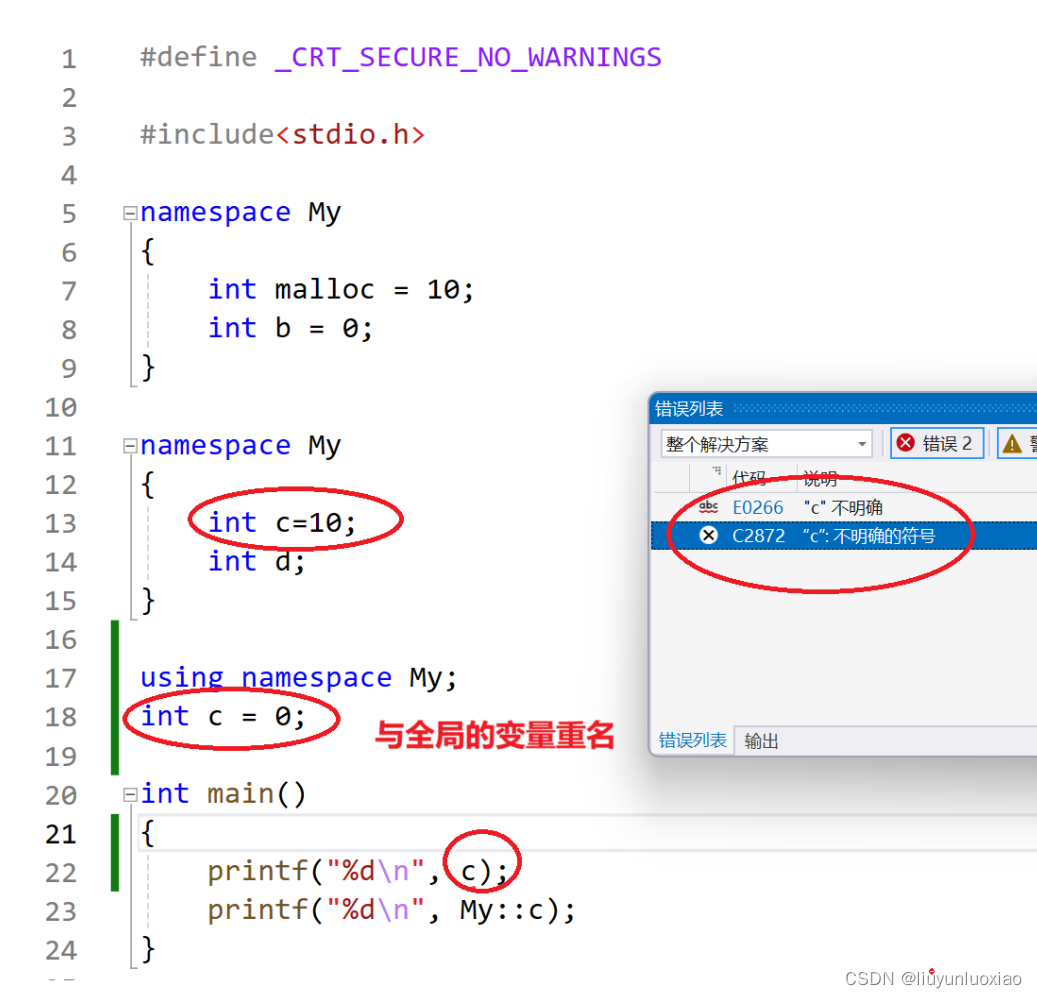Sort by the 代码 column header
This screenshot has width=1037, height=998.
tap(749, 478)
